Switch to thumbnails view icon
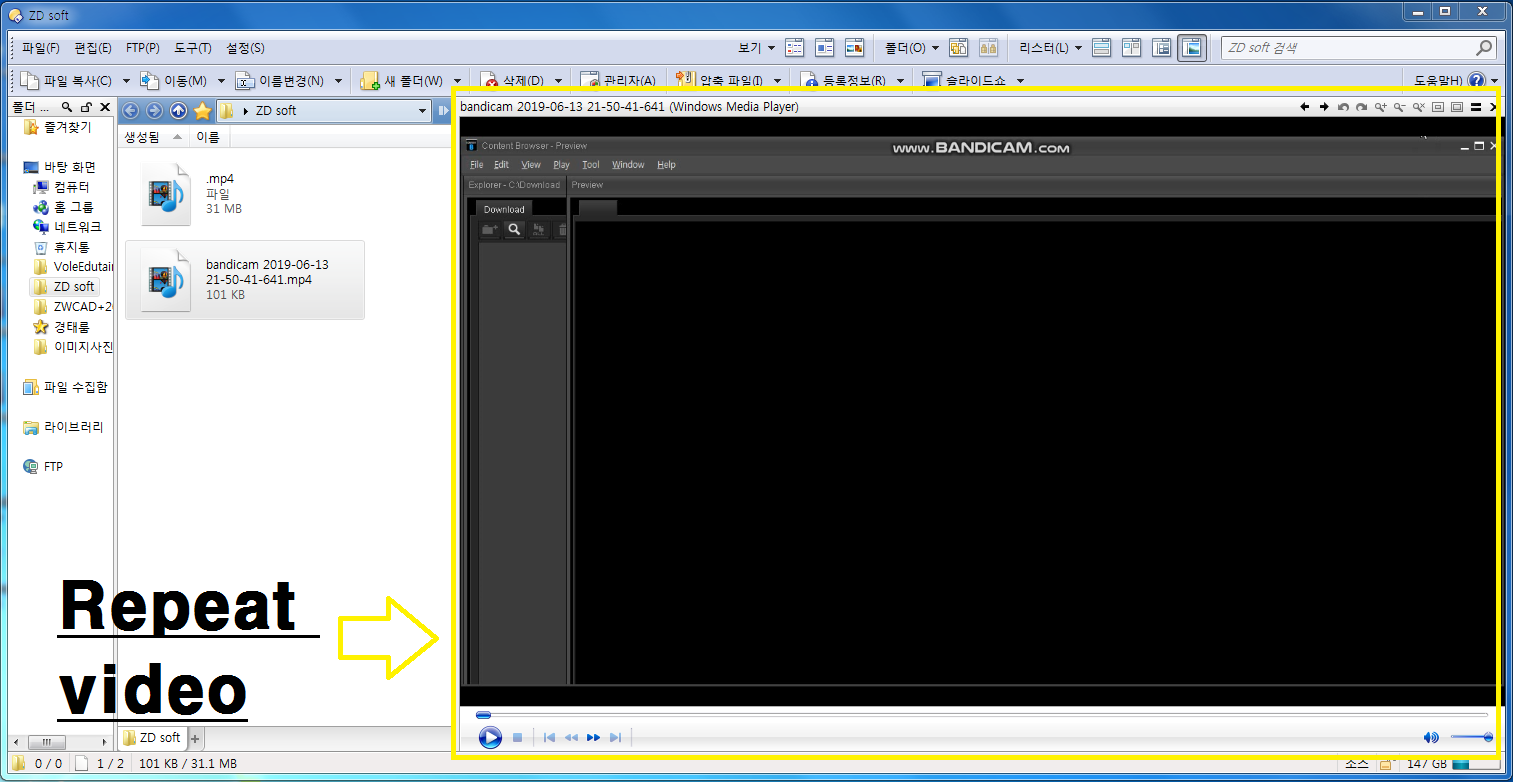 click(x=855, y=48)
